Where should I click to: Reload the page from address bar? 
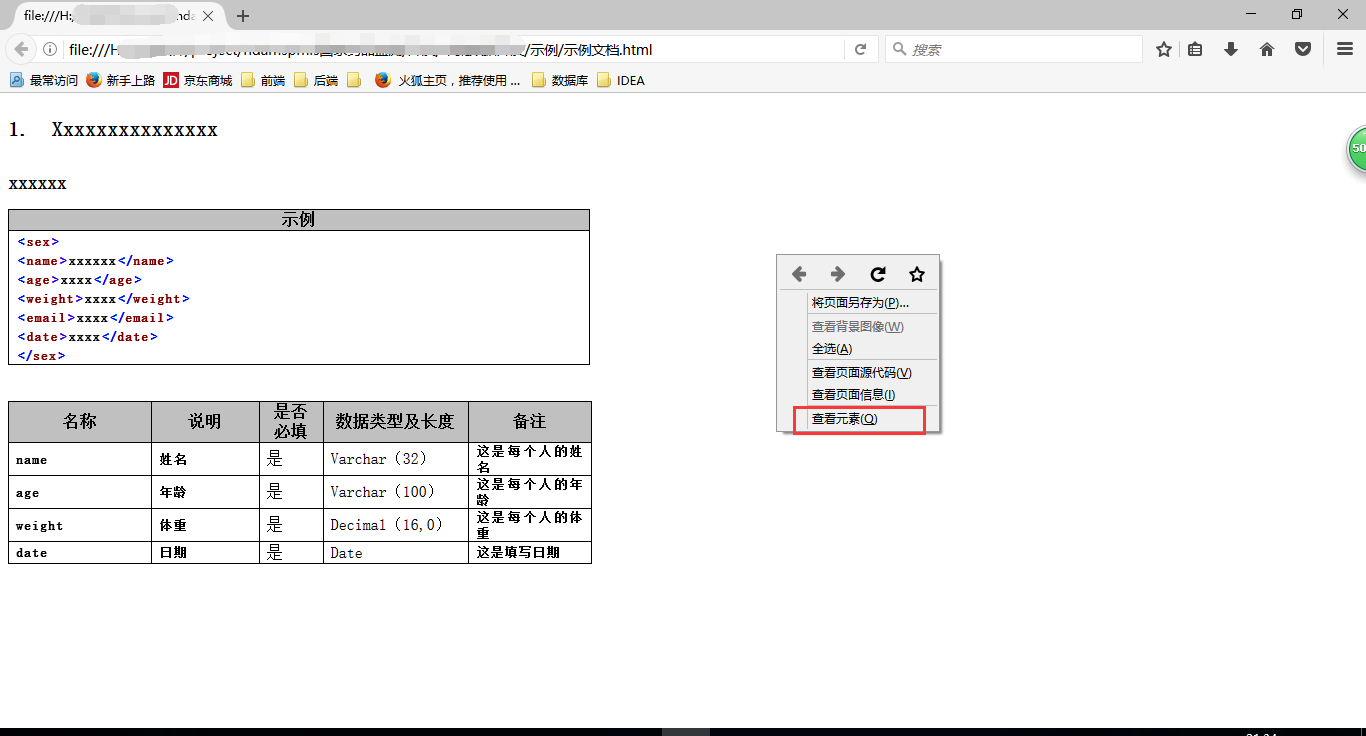coord(860,49)
